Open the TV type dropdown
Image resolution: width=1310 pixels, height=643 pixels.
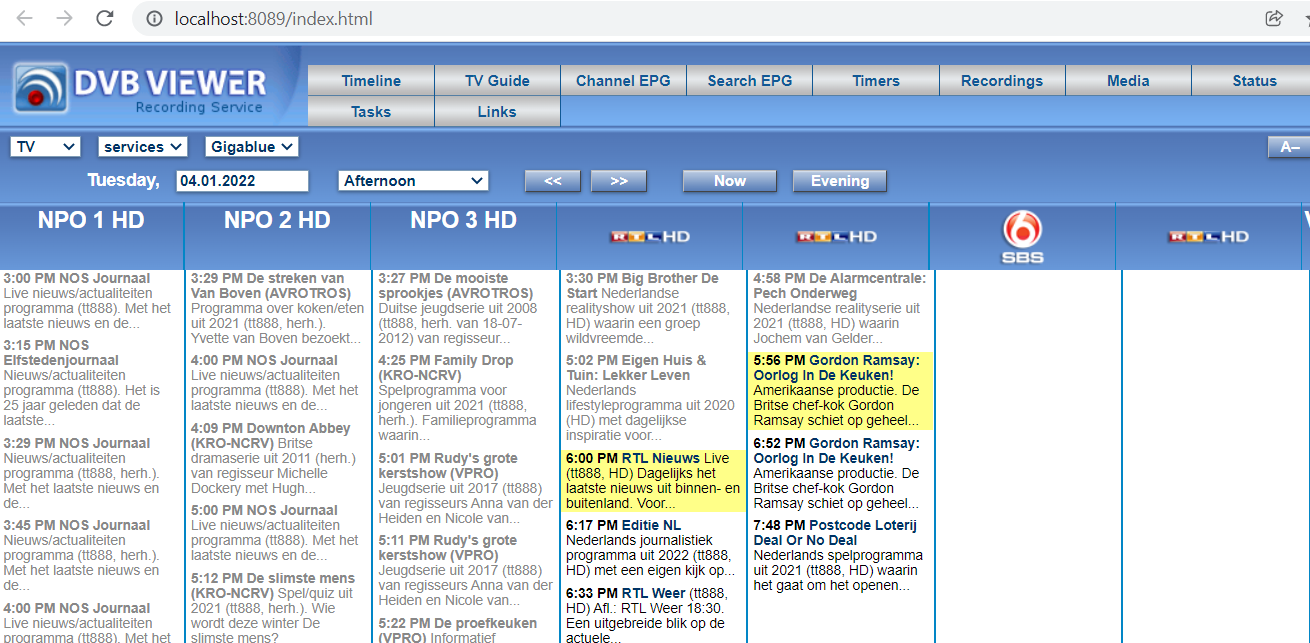point(45,147)
